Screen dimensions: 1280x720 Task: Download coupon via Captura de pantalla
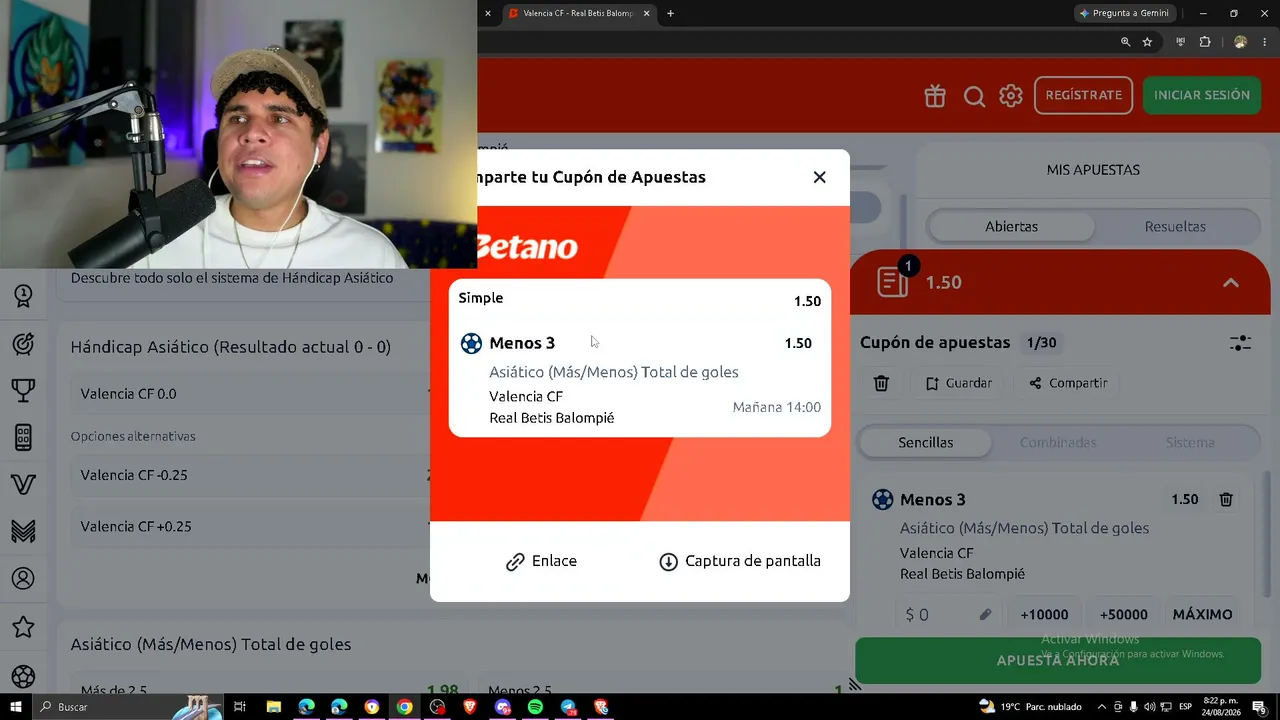click(x=740, y=561)
